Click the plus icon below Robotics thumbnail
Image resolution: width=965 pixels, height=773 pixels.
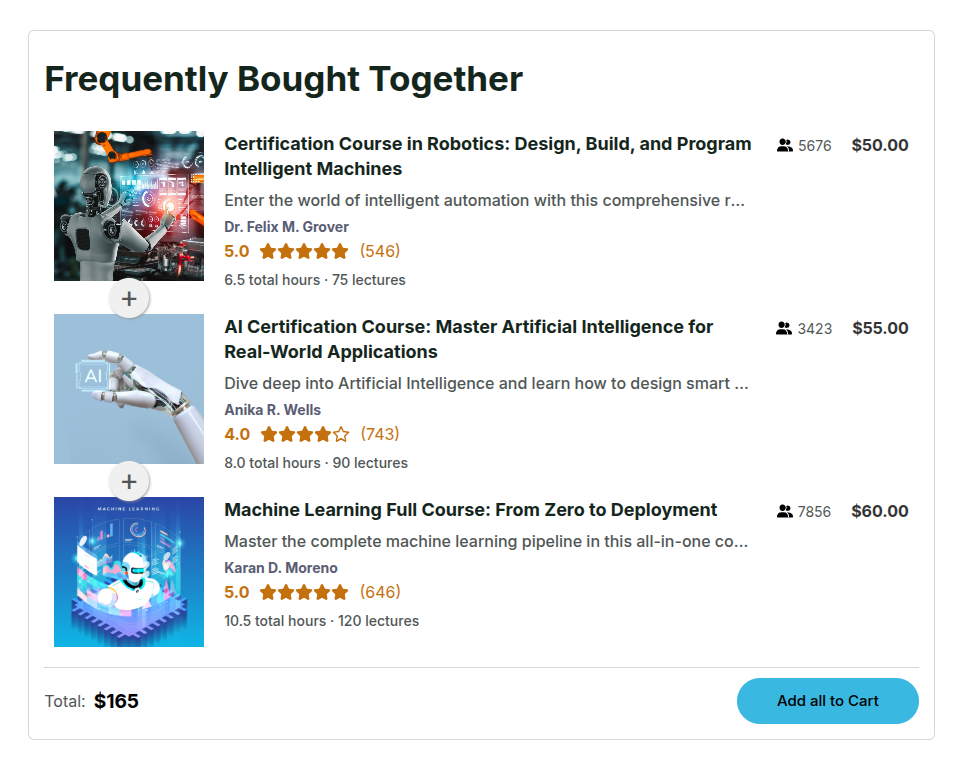click(x=129, y=298)
